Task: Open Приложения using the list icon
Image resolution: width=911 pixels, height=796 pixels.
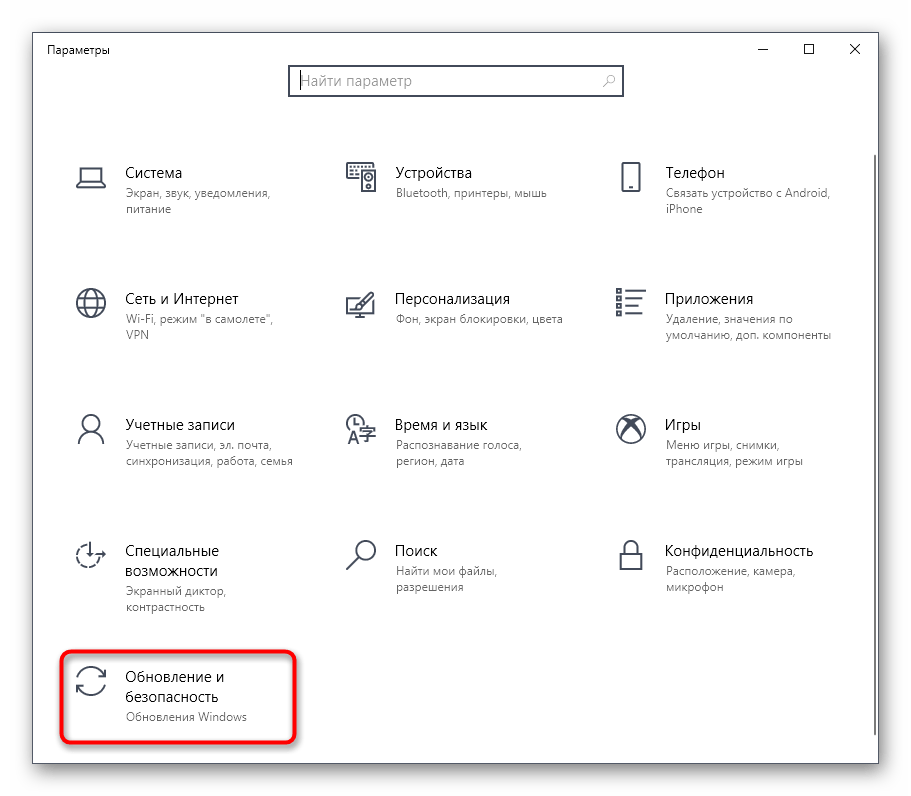Action: pyautogui.click(x=630, y=303)
